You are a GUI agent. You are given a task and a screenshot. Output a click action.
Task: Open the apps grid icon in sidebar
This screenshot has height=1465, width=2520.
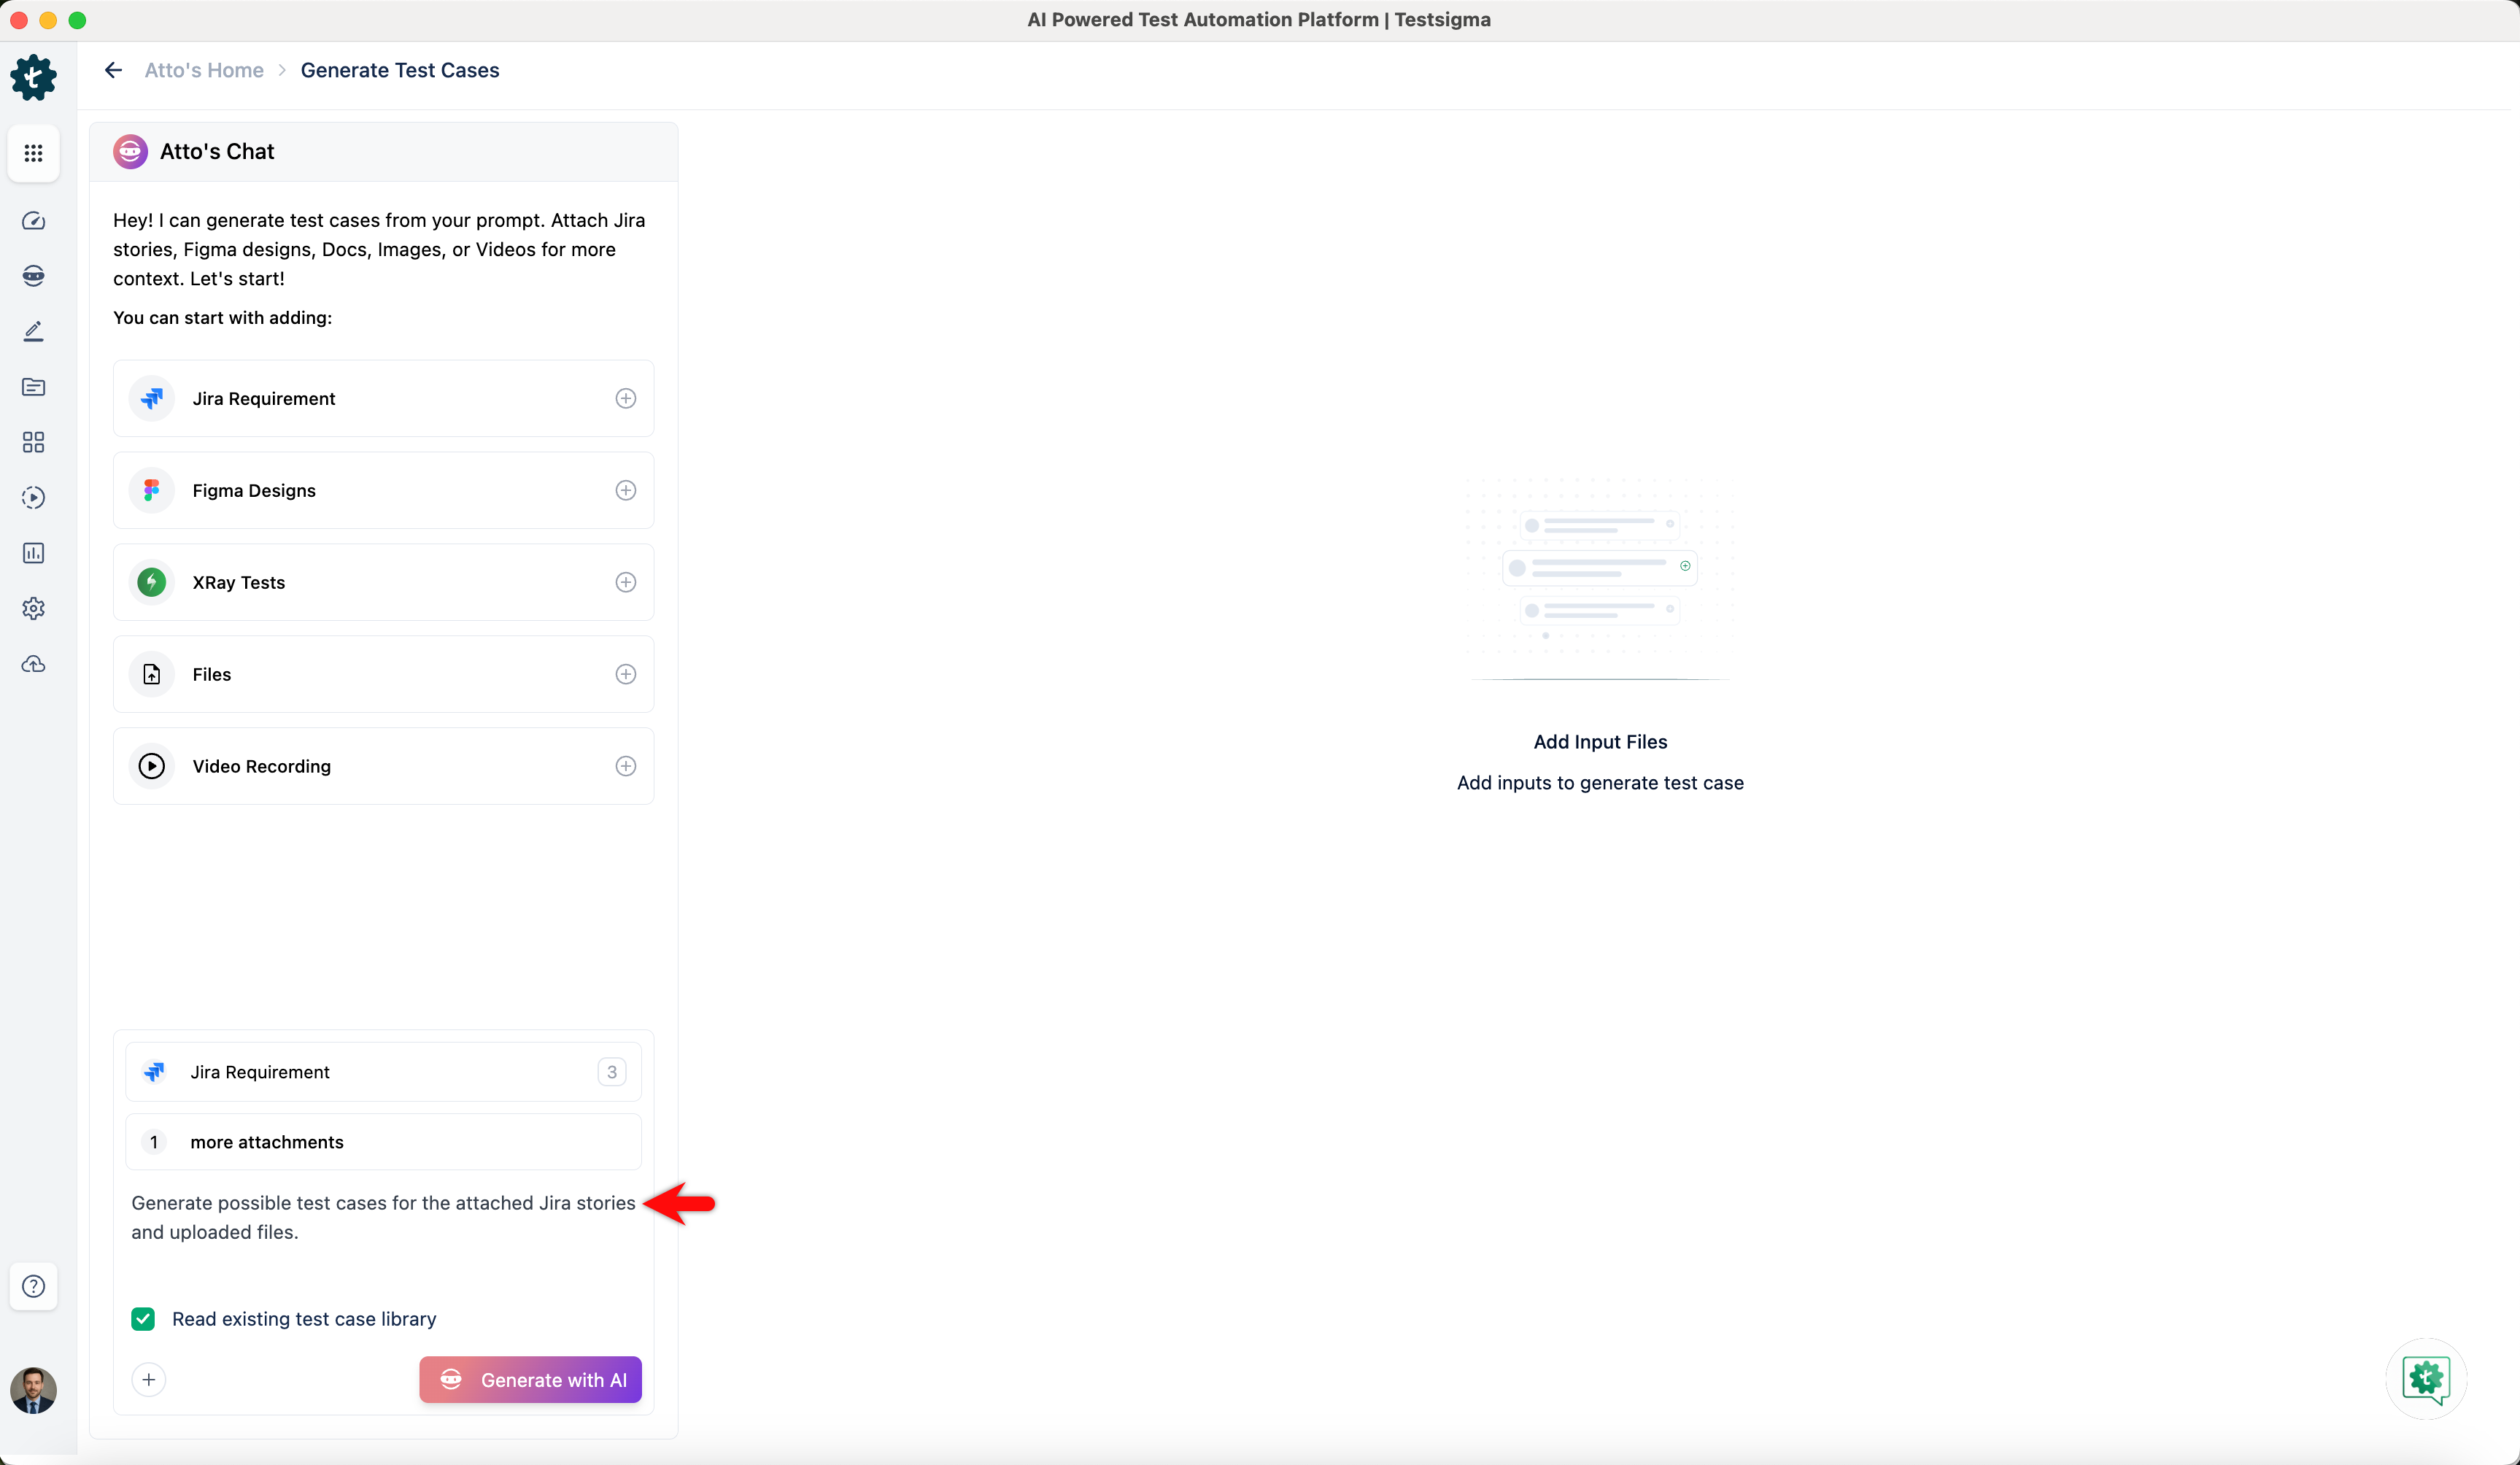pos(33,153)
